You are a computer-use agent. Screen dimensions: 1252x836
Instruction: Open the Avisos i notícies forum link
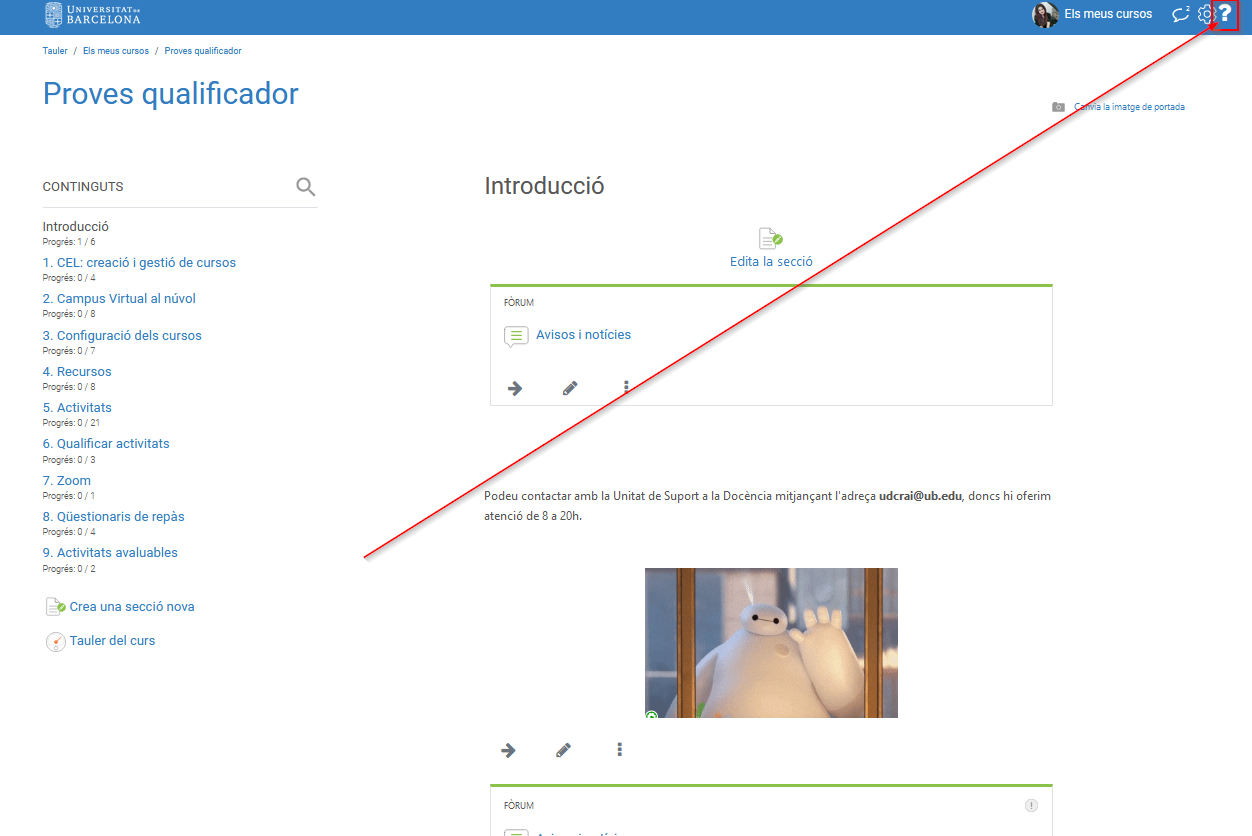583,335
